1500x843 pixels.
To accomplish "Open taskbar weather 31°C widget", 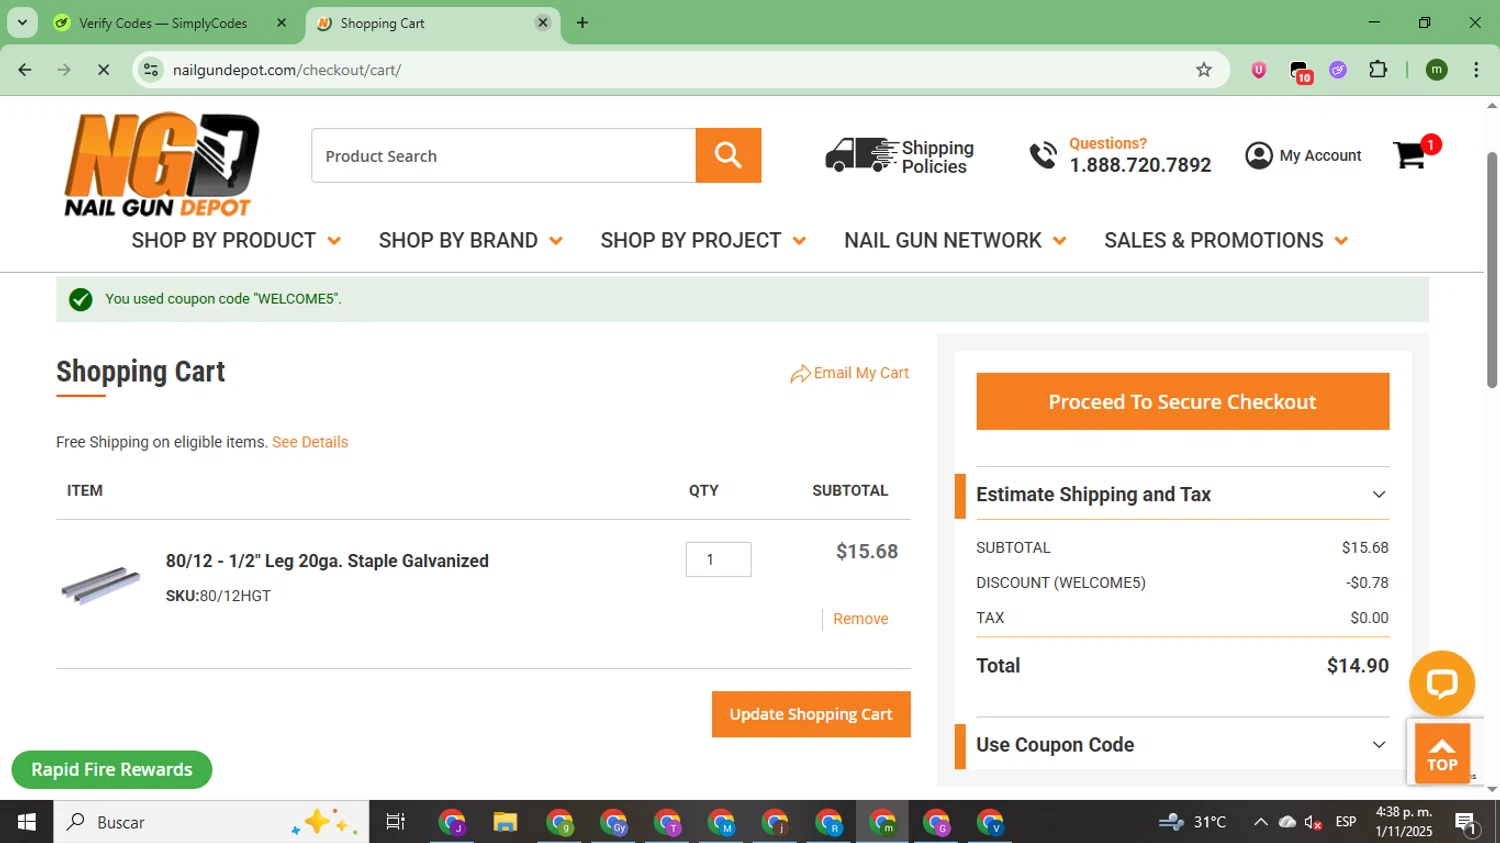I will pos(1192,822).
